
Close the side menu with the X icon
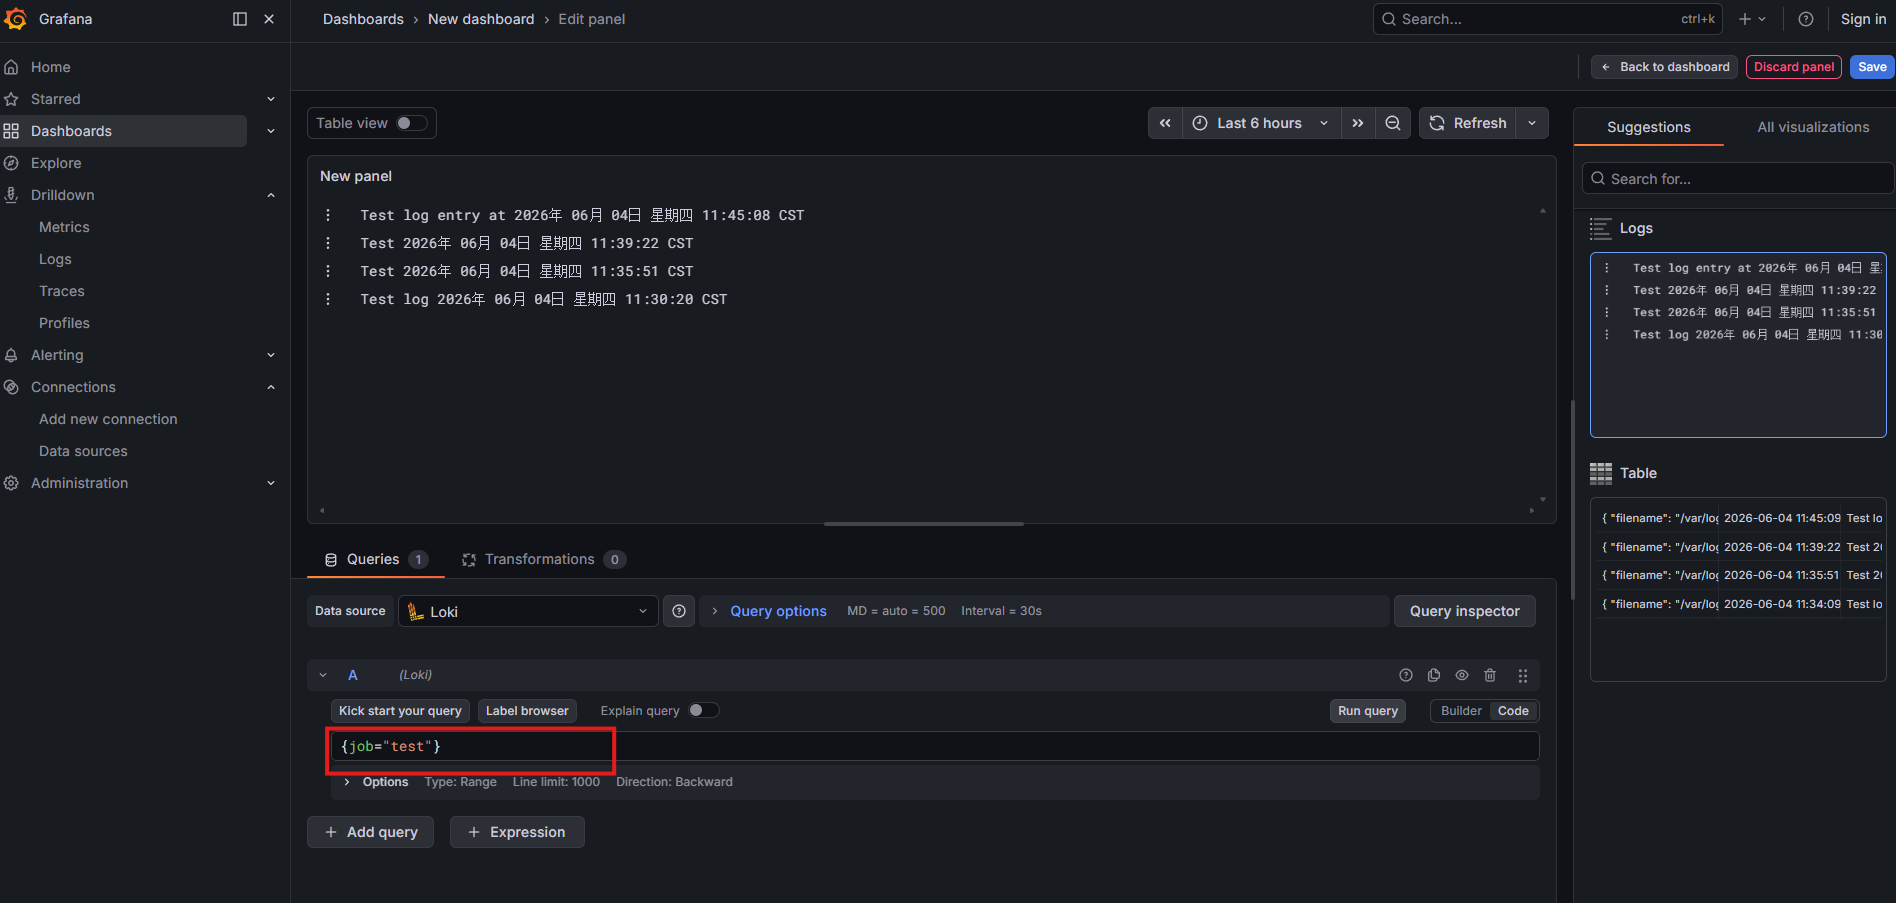point(269,19)
